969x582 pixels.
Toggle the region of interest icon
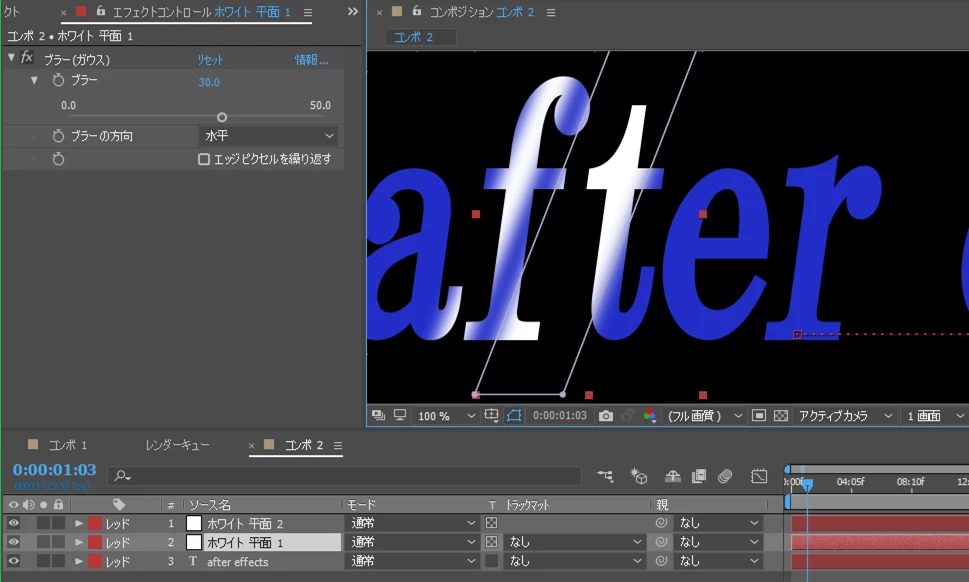click(x=759, y=415)
